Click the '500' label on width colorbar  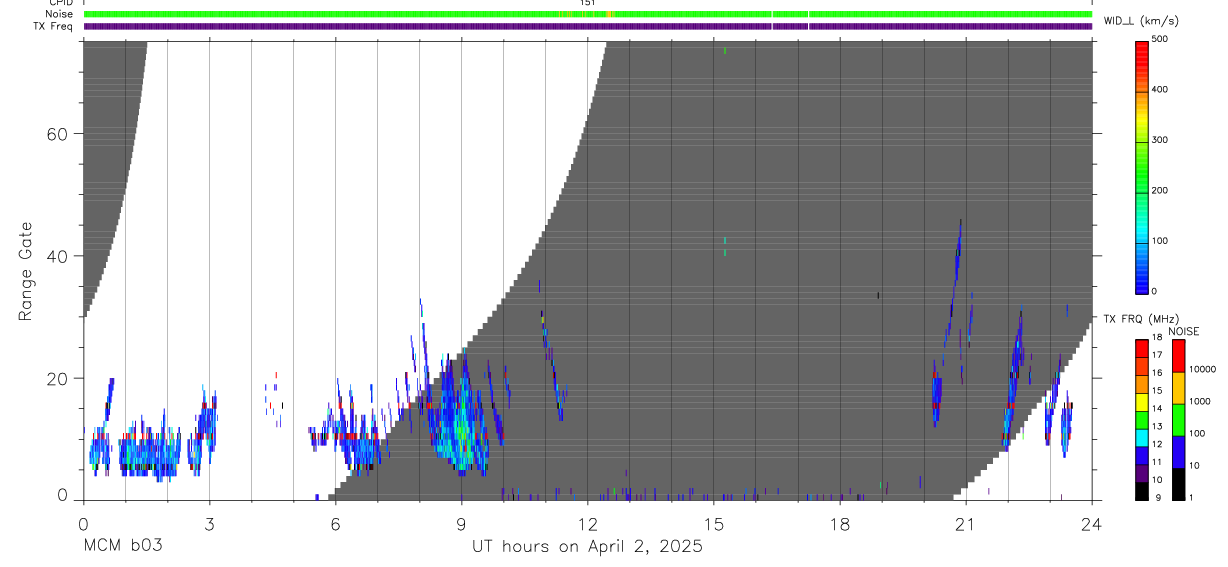1159,39
